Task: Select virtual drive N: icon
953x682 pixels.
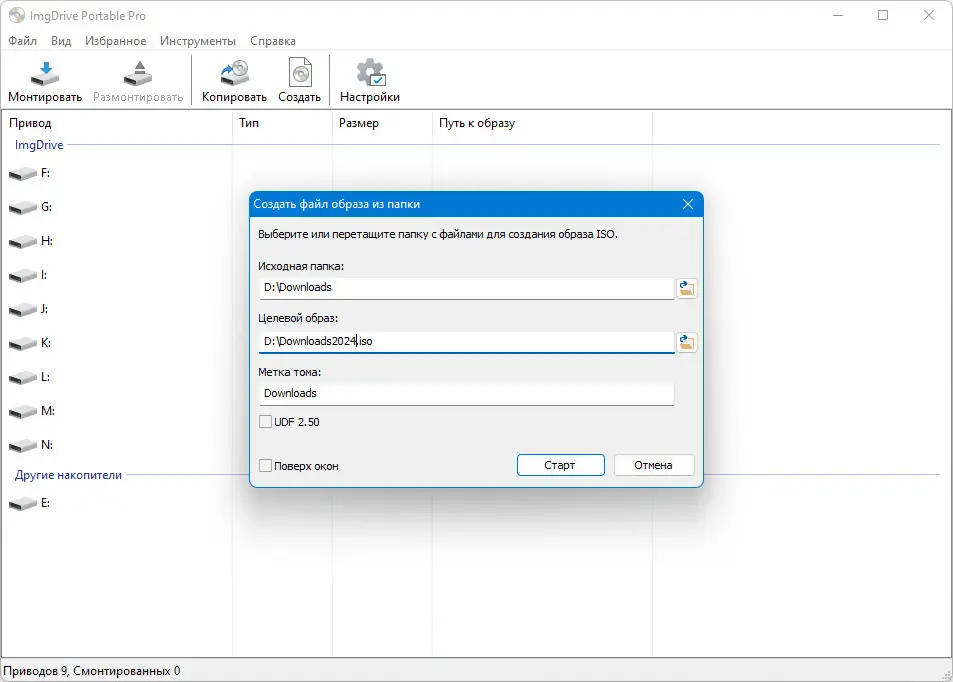Action: pos(23,446)
